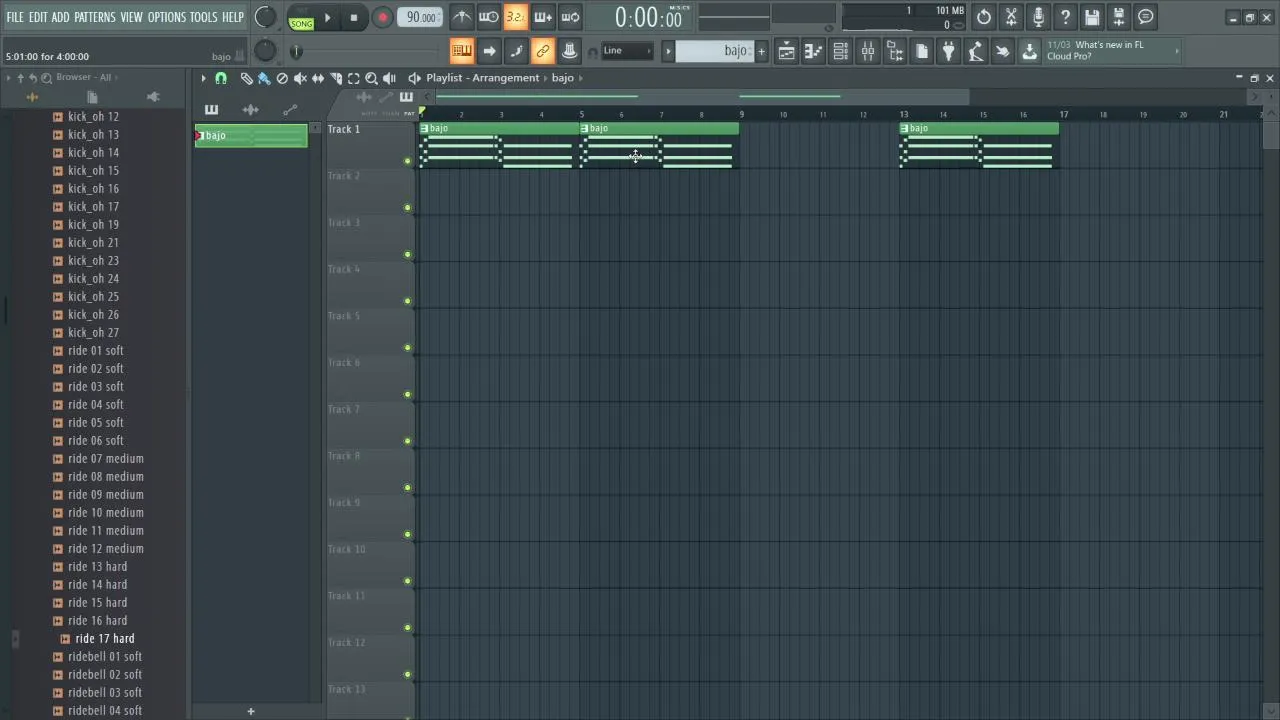This screenshot has width=1280, height=720.
Task: Toggle the recording countdown 3.2.1 button
Action: point(516,17)
